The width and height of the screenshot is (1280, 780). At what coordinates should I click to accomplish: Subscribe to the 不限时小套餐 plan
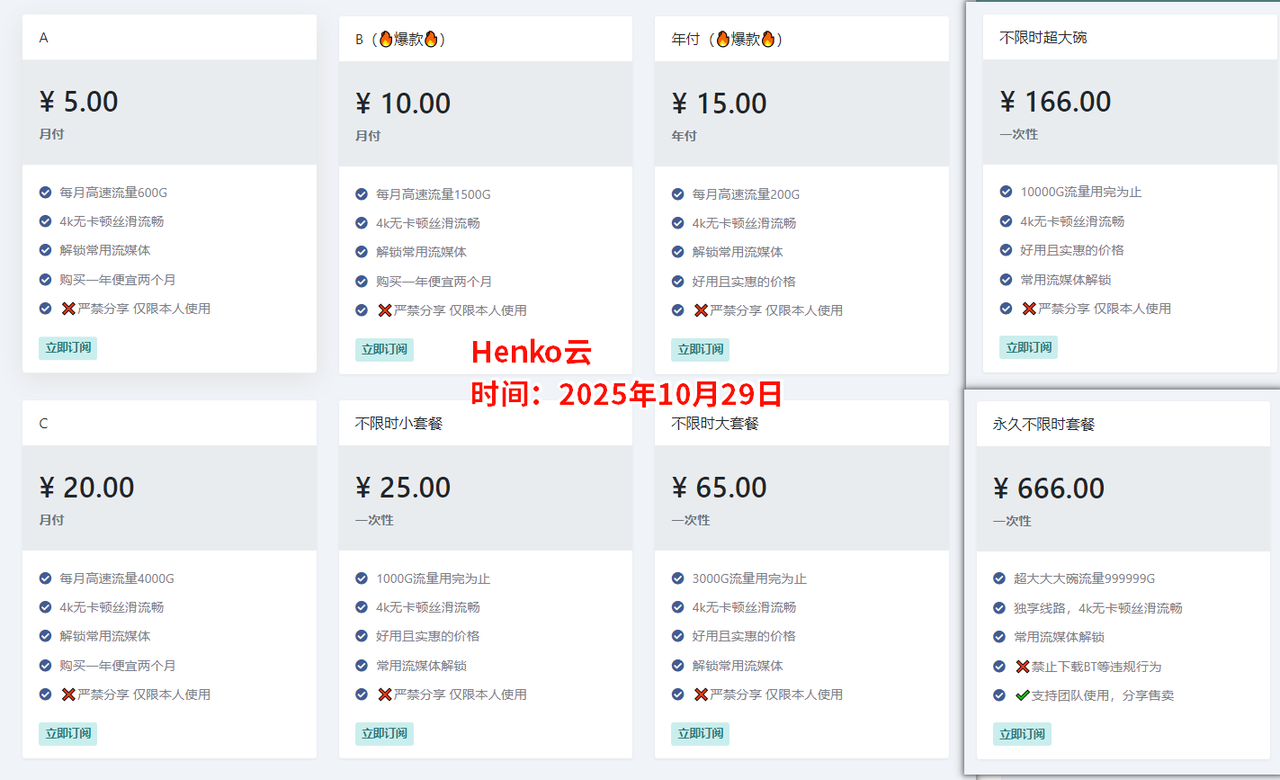(x=384, y=733)
